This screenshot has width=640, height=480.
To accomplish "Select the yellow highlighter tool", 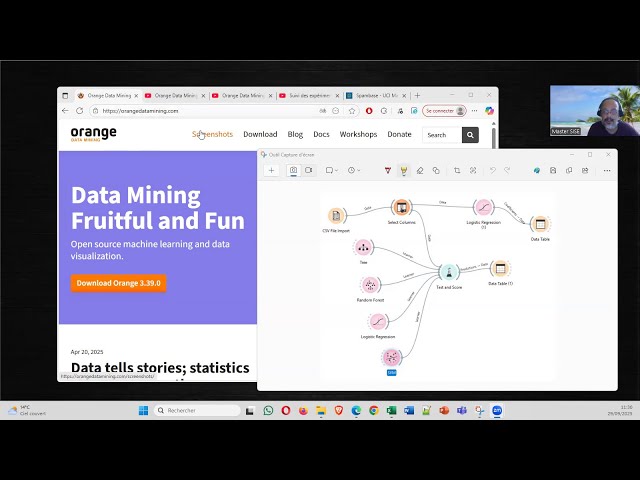I will (x=404, y=170).
